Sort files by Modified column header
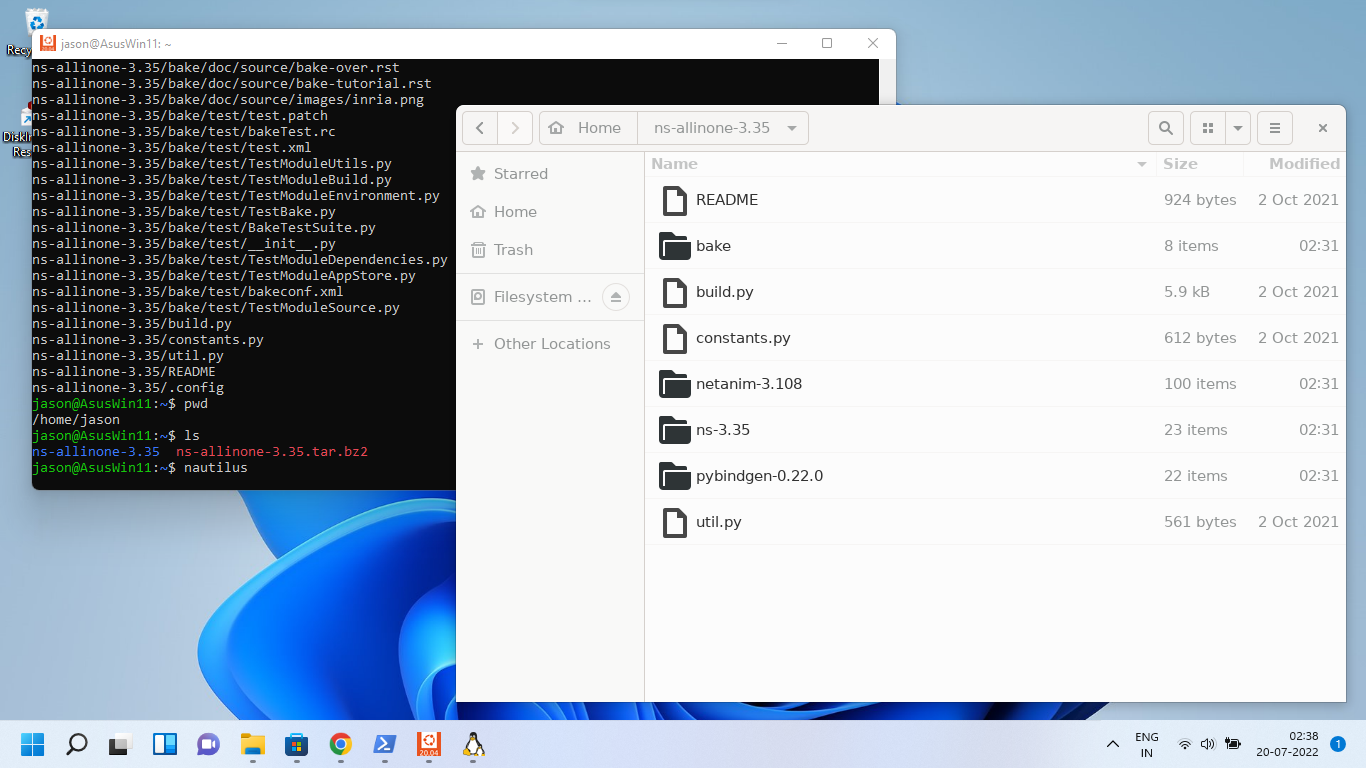1366x768 pixels. (1294, 164)
